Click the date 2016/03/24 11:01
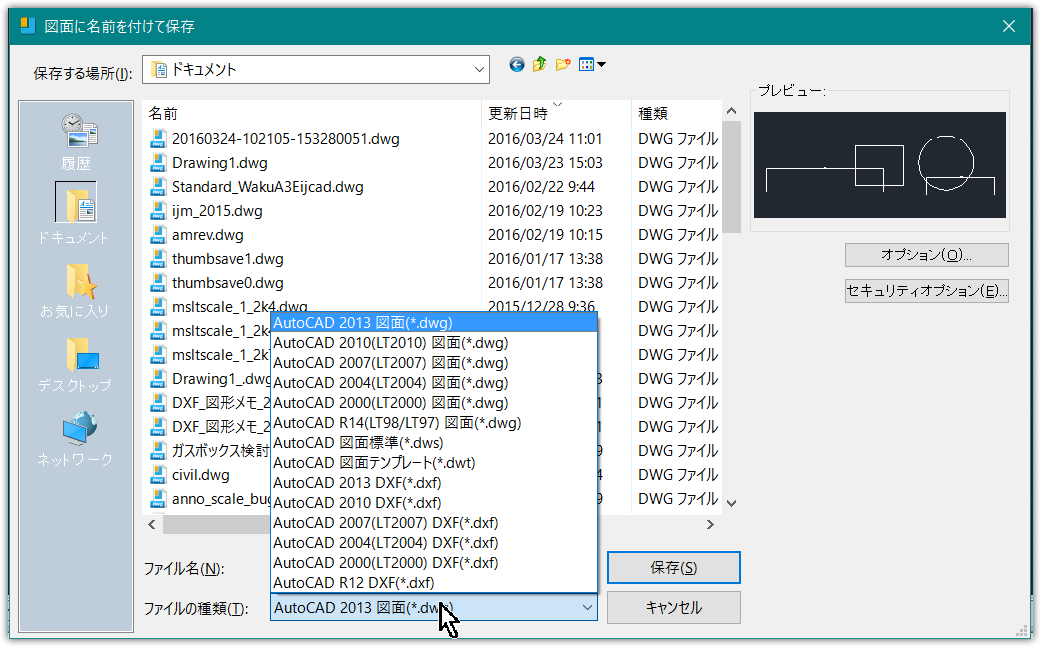This screenshot has height=647, width=1041. tap(545, 139)
